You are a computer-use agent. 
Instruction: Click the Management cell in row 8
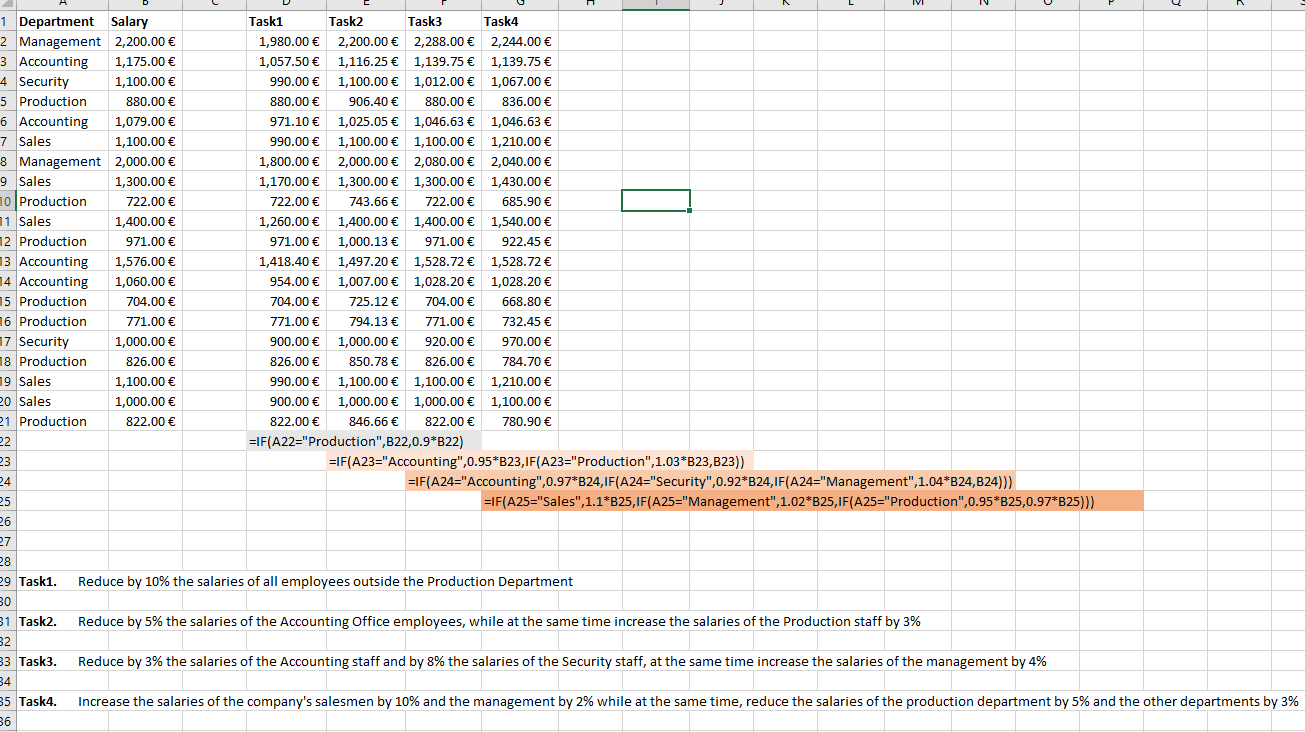point(60,161)
